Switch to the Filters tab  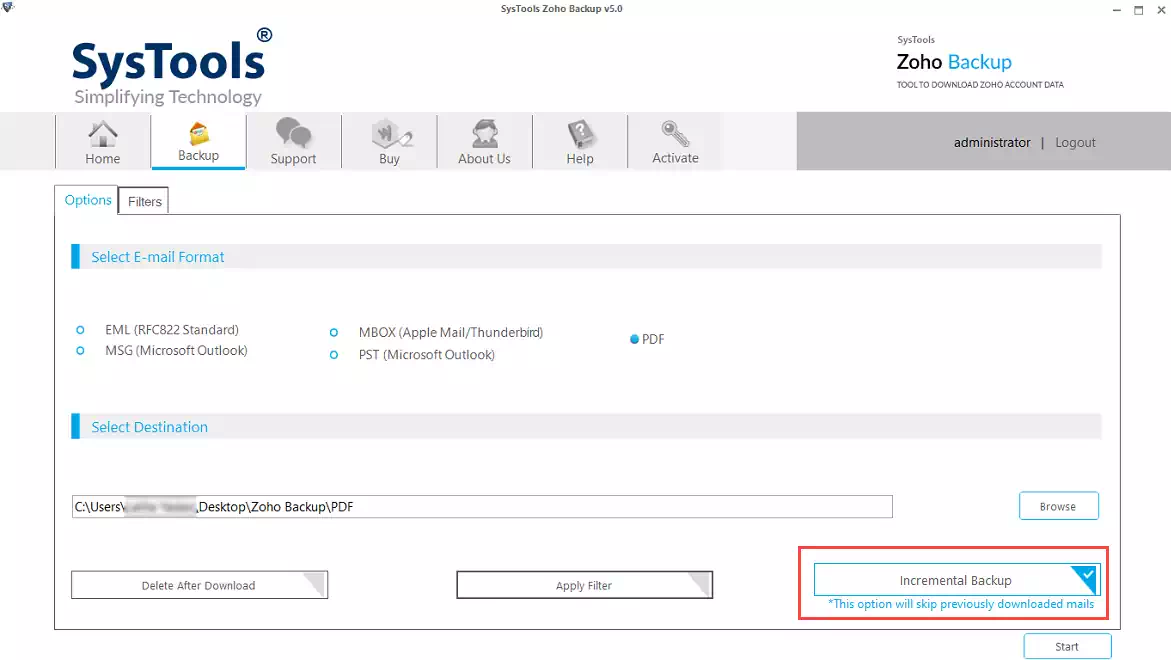(x=144, y=202)
